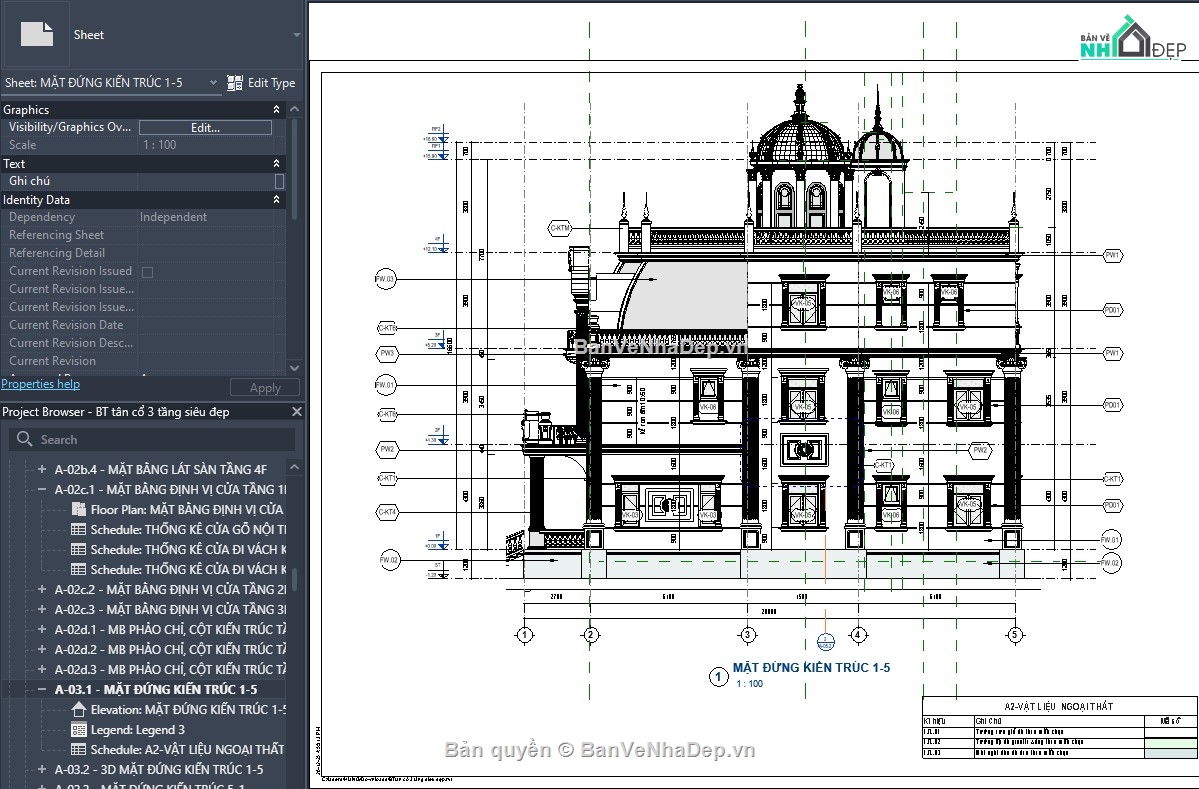Expand the A-02b.4 MẶT BẰNG LÁT SÀN TẦNG 4F node
The height and width of the screenshot is (789, 1199).
point(41,469)
